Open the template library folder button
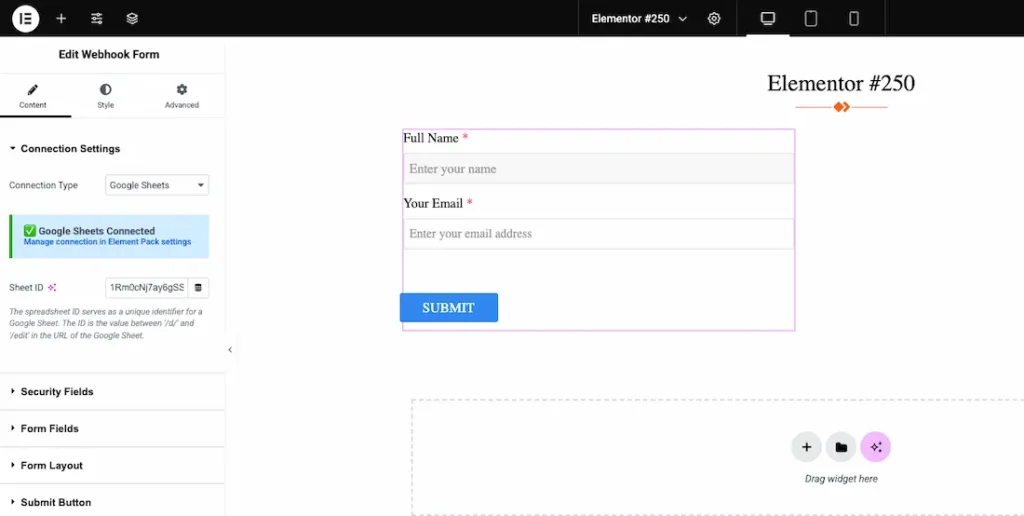 841,447
